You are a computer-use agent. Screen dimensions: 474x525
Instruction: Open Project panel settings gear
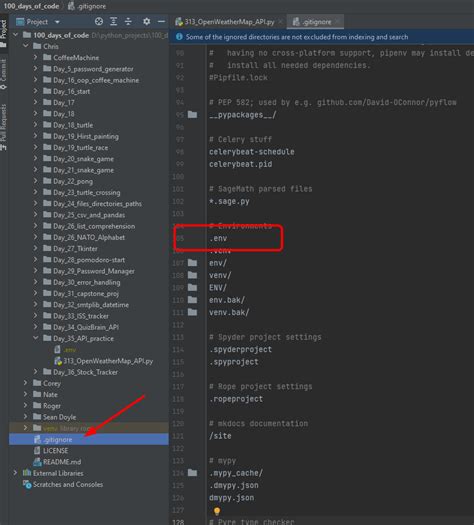(146, 22)
